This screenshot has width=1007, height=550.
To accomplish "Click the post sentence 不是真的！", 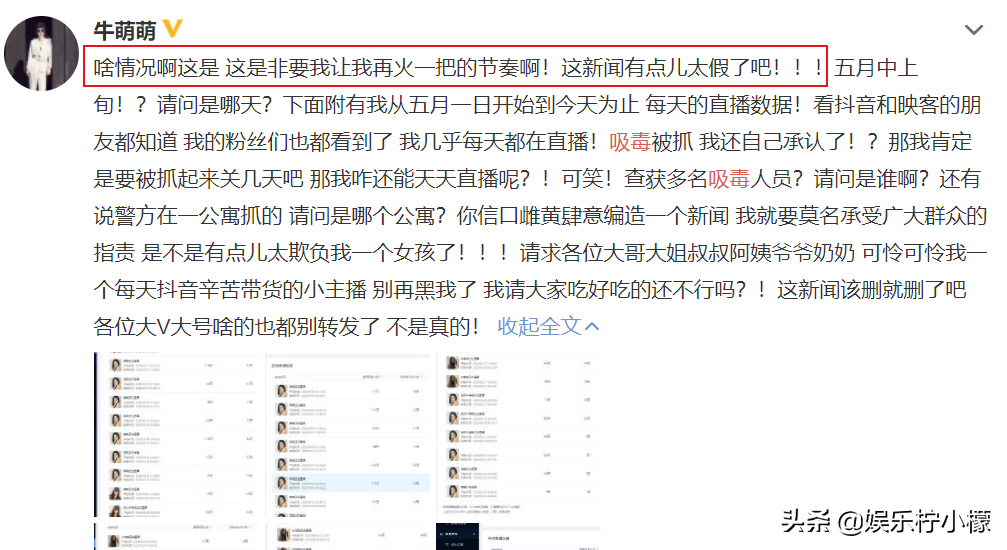I will (x=433, y=326).
